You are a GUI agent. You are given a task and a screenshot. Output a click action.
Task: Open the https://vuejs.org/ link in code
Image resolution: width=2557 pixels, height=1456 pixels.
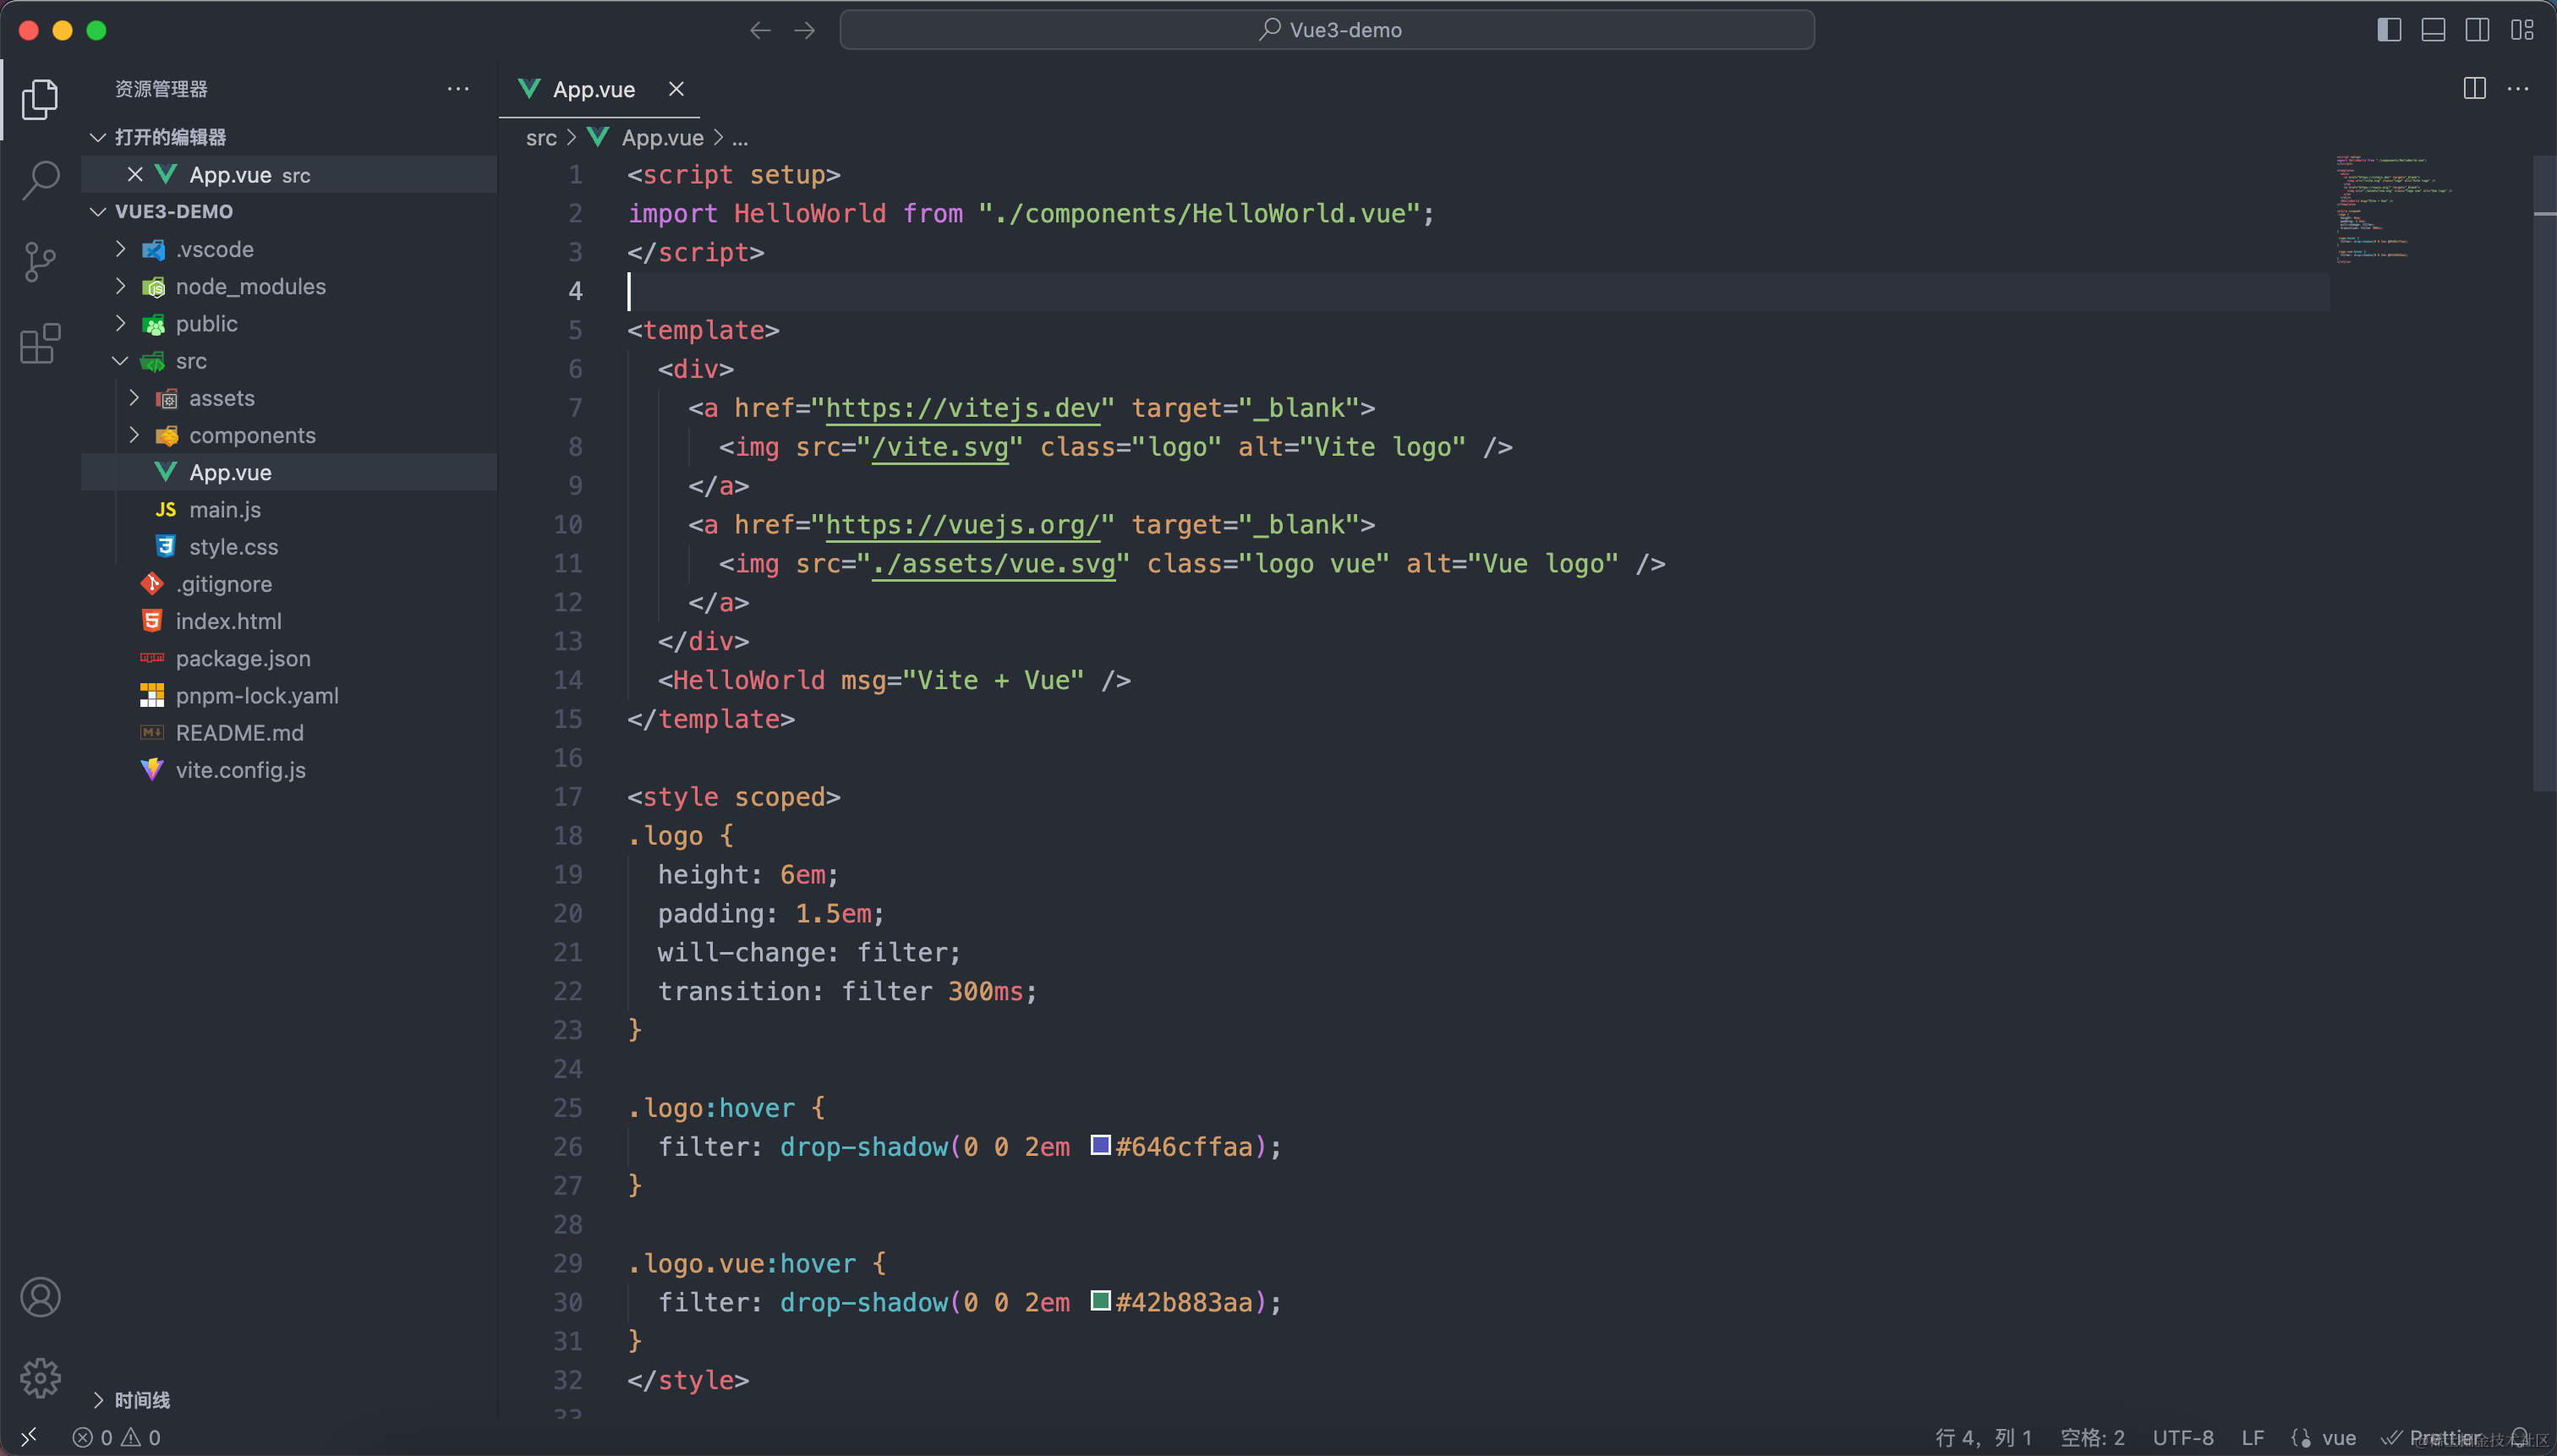tap(963, 525)
